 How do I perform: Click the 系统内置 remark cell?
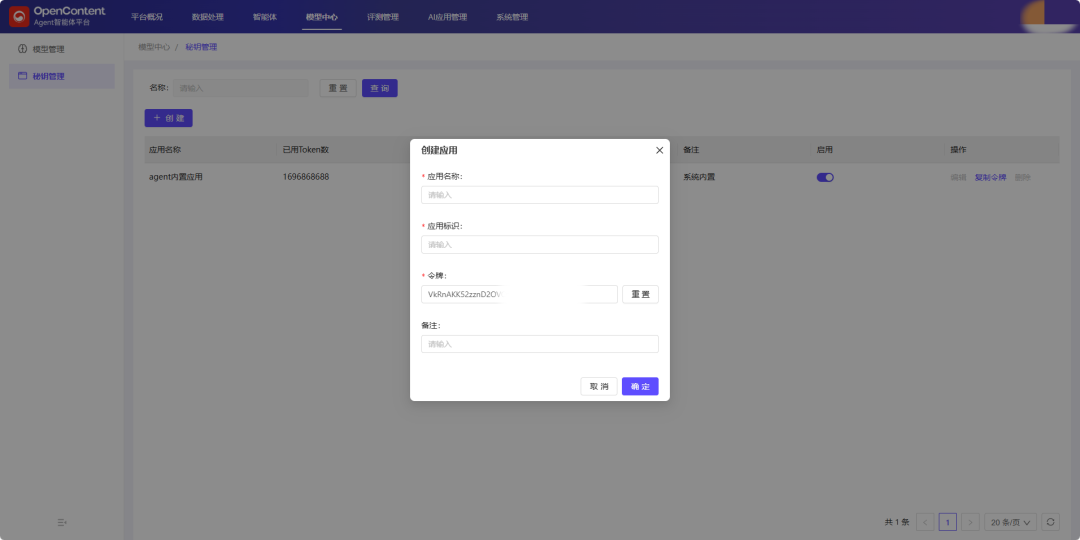point(699,177)
